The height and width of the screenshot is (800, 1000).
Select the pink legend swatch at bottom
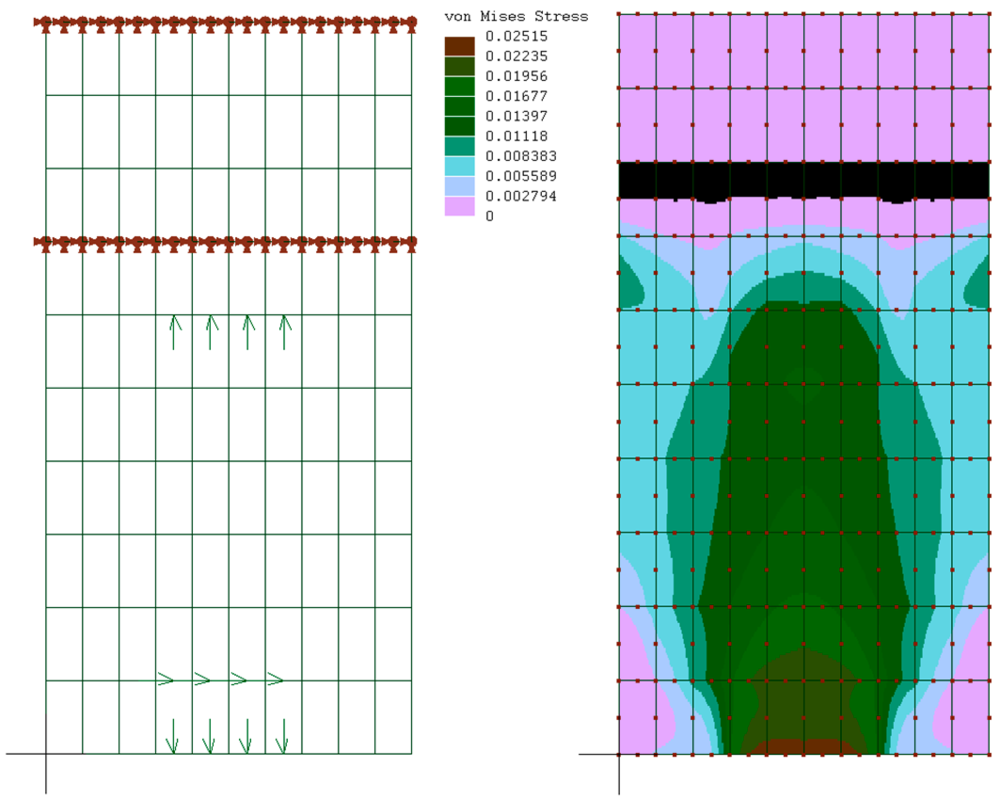[460, 206]
